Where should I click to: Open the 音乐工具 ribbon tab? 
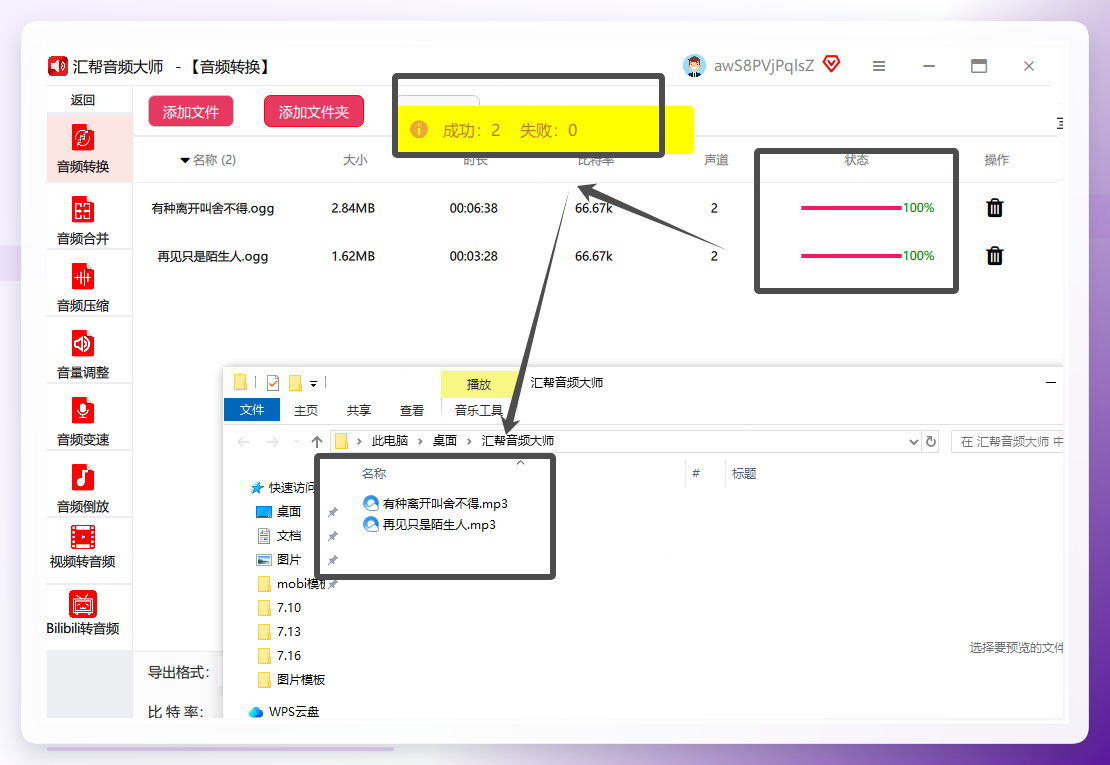(x=479, y=410)
